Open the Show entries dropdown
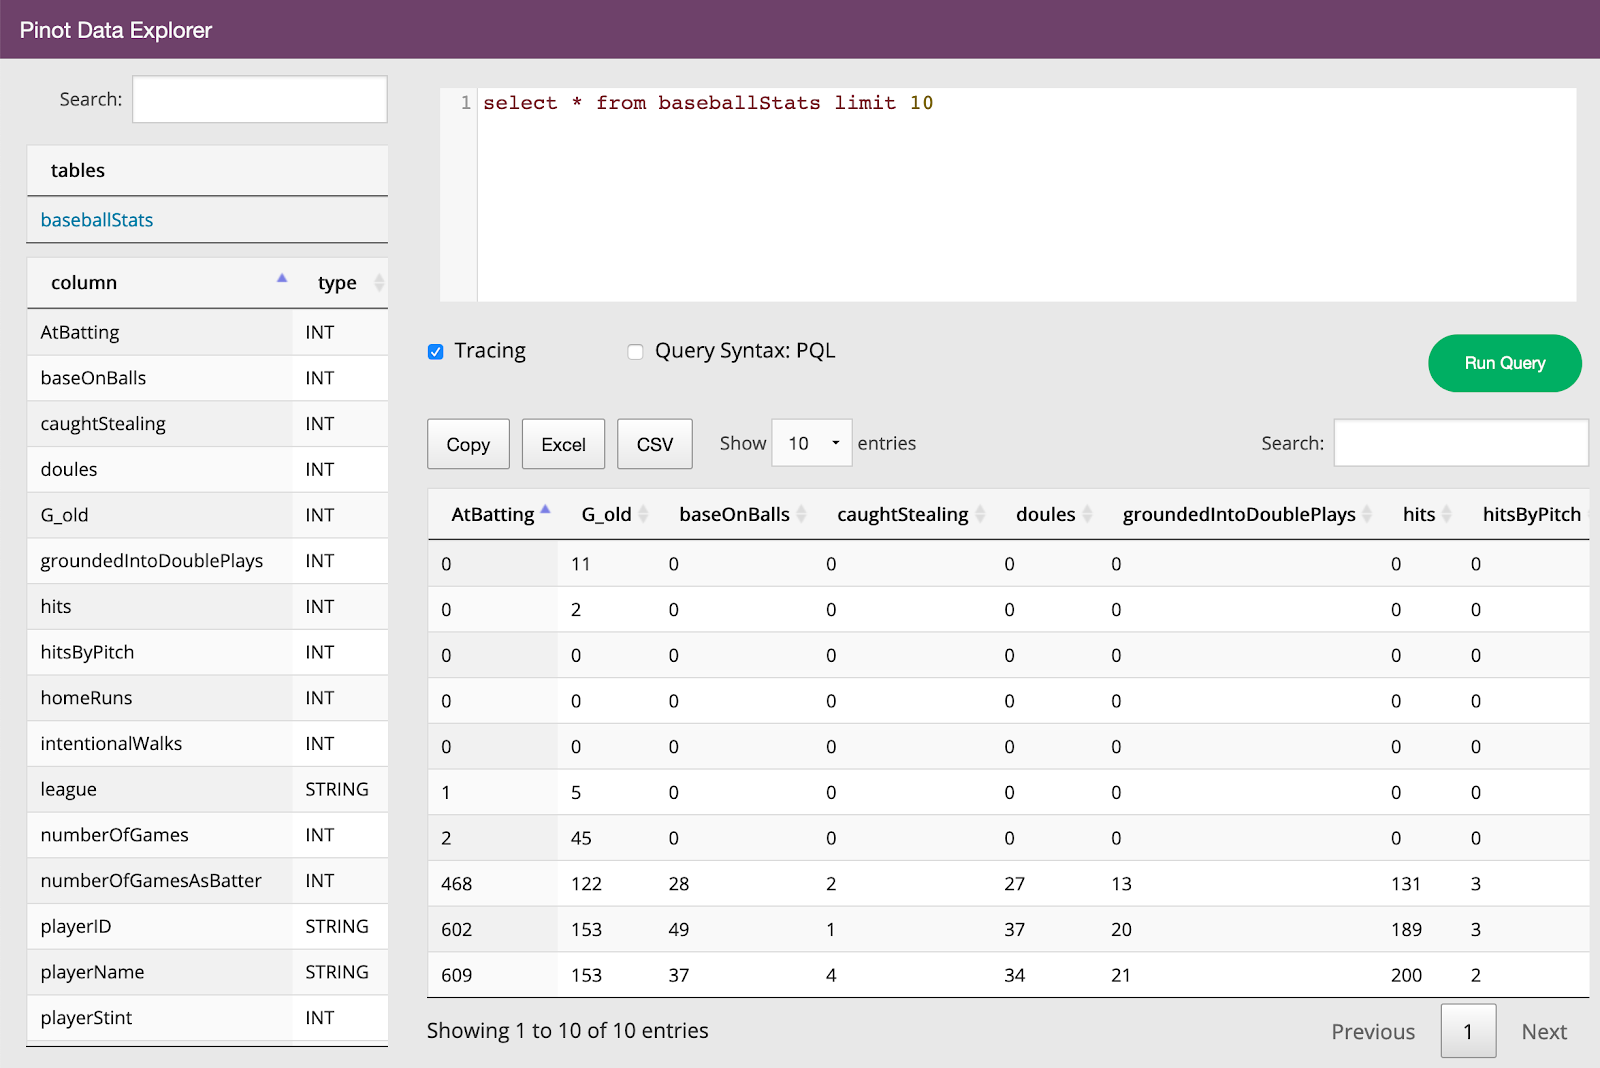 [810, 443]
